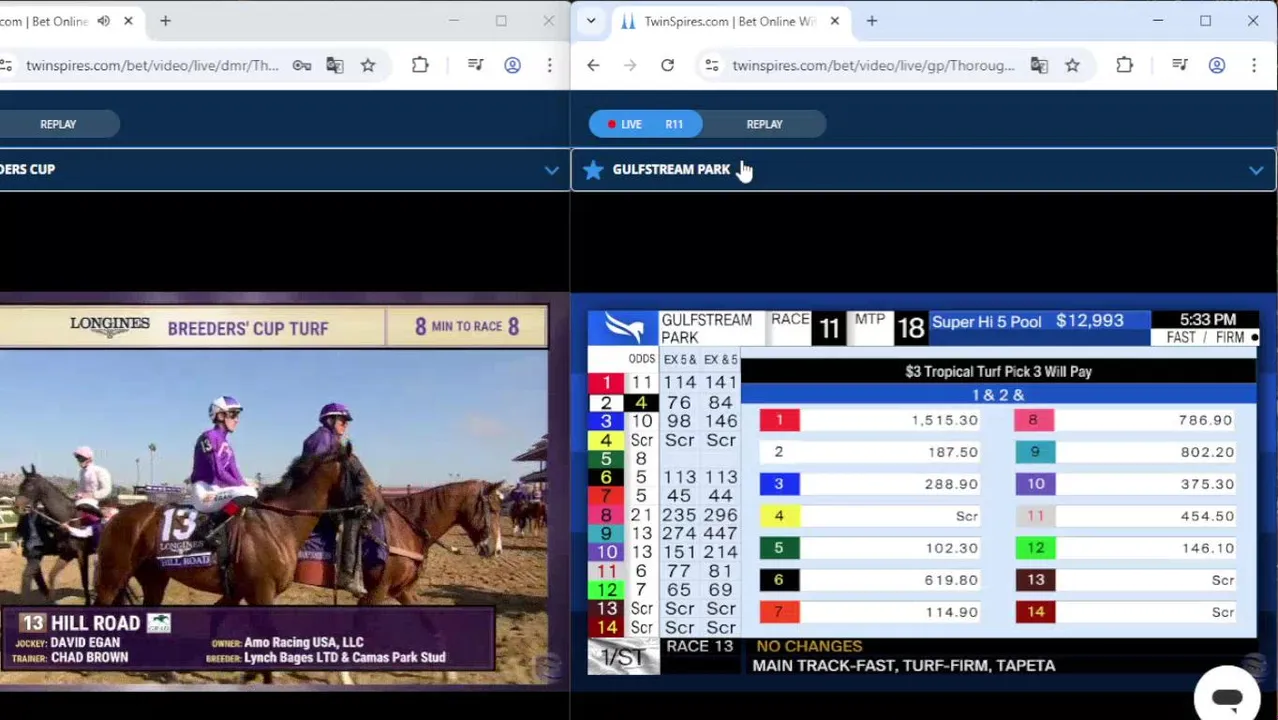Open the Breeders Cup track selector
Image resolution: width=1278 pixels, height=720 pixels.
point(284,170)
